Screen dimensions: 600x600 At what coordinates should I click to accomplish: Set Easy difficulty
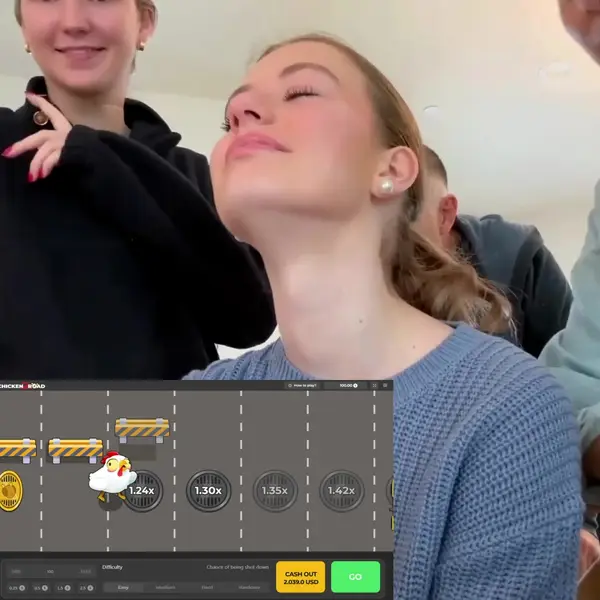(x=123, y=587)
